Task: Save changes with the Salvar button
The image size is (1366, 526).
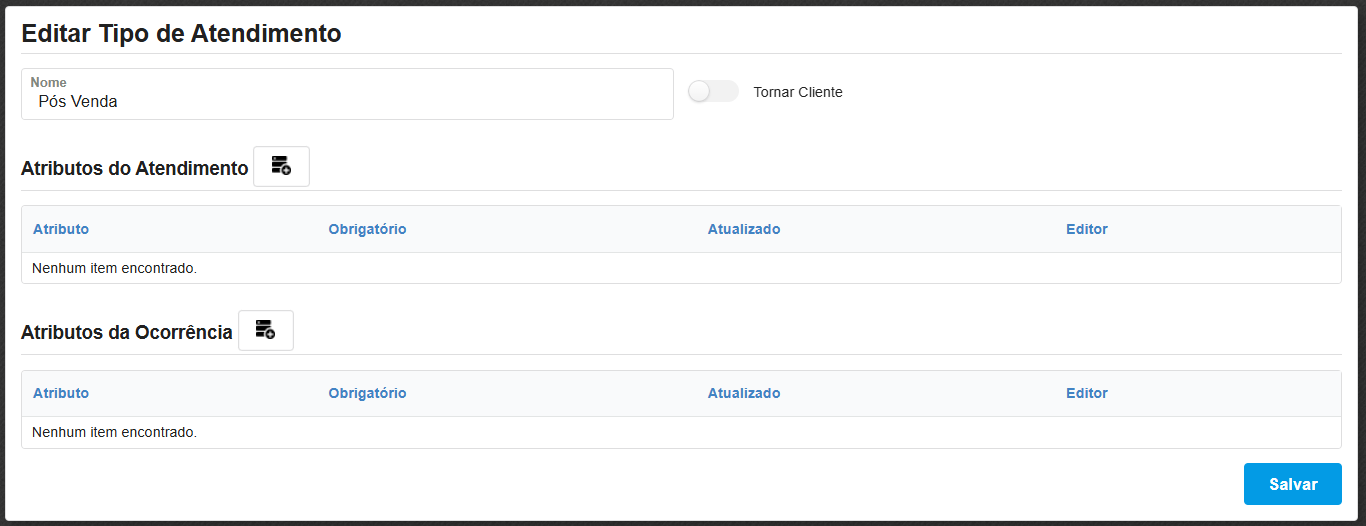Action: (x=1292, y=484)
